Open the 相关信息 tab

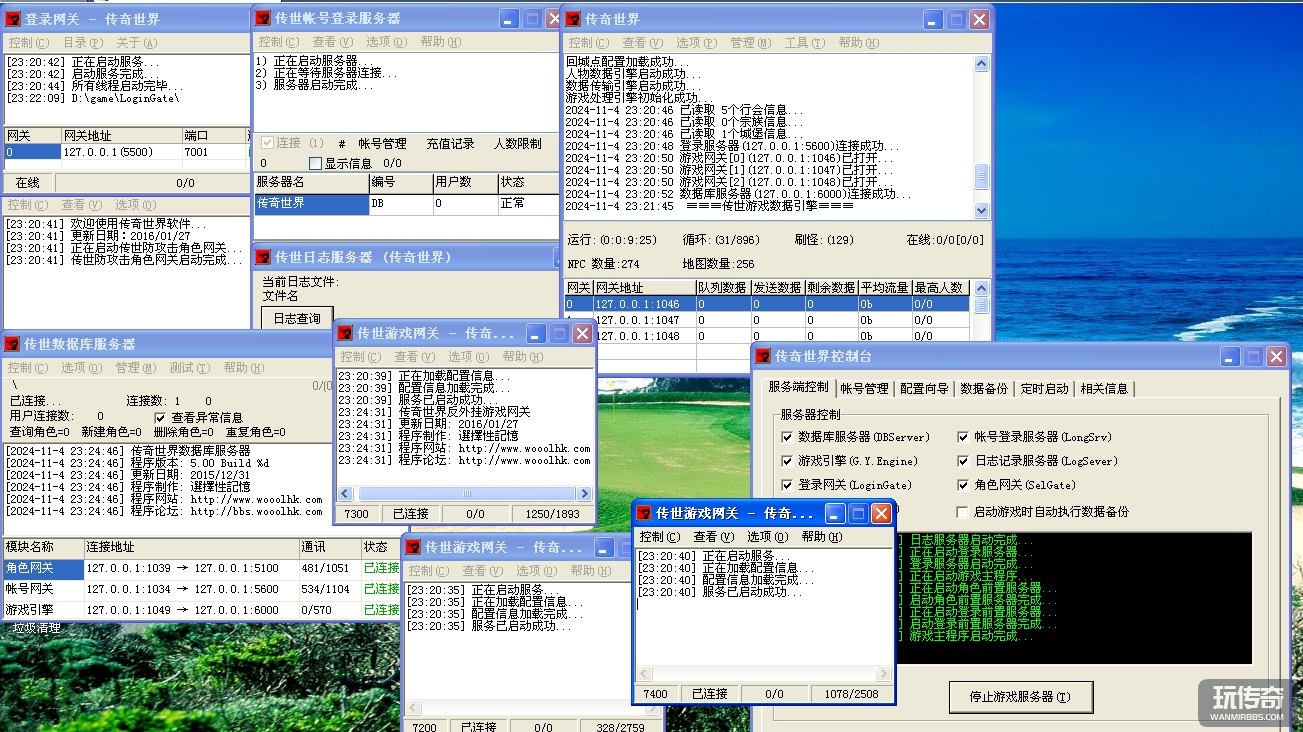pos(1104,389)
